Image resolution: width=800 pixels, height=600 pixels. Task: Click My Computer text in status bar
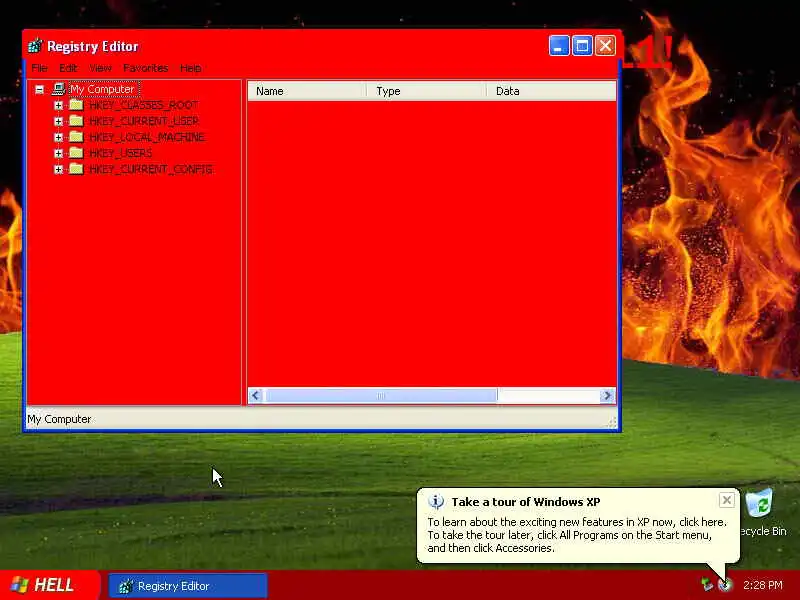pos(59,419)
